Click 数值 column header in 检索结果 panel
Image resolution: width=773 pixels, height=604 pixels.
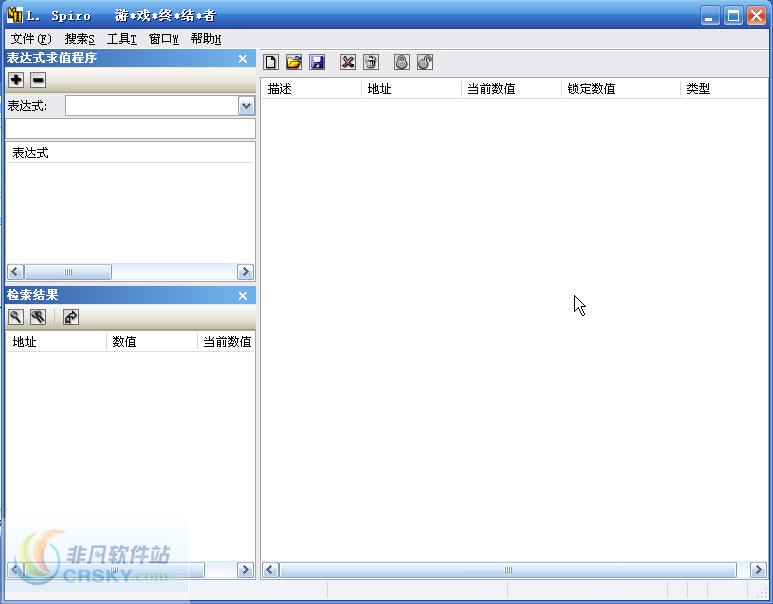pos(152,342)
